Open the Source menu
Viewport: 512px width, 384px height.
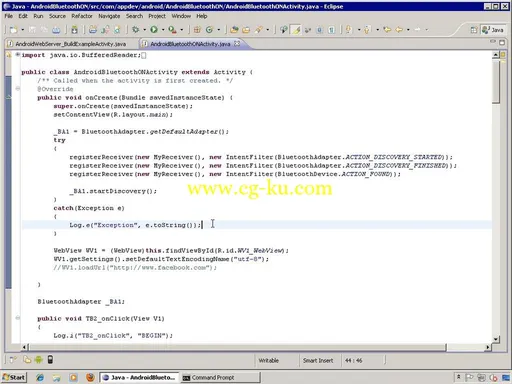[x=57, y=16]
